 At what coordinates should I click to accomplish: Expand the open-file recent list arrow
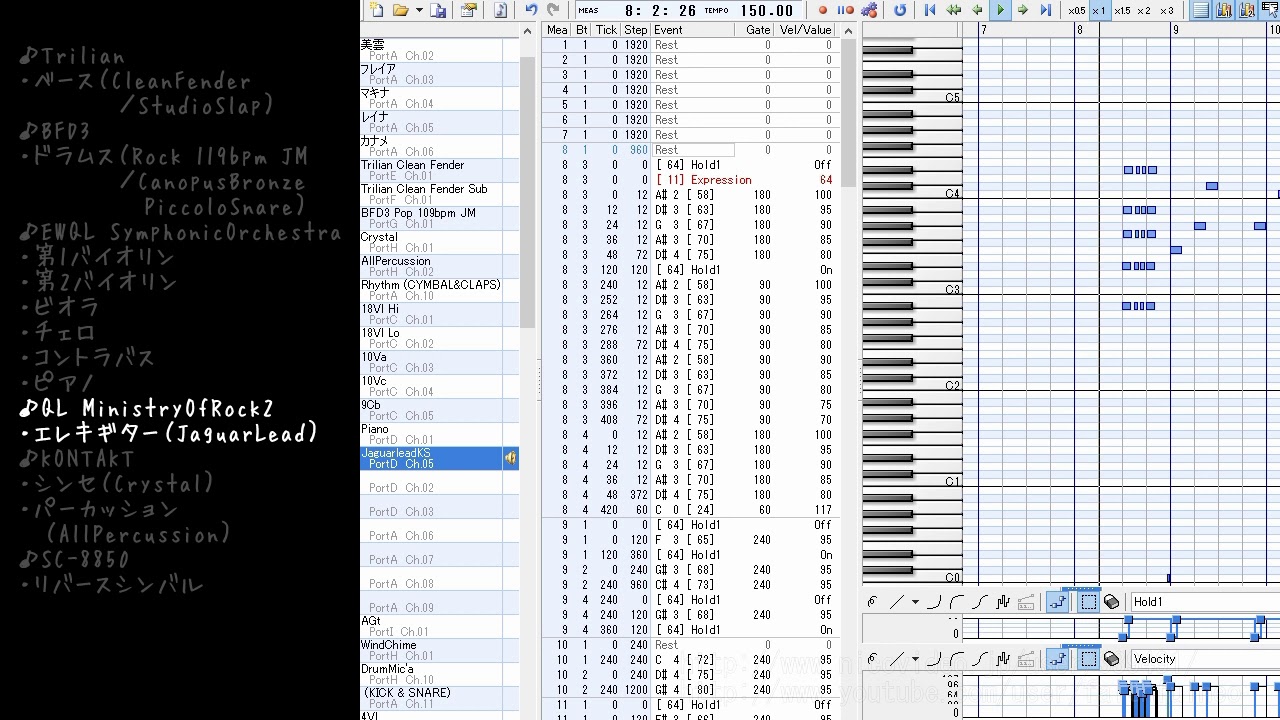pos(417,10)
